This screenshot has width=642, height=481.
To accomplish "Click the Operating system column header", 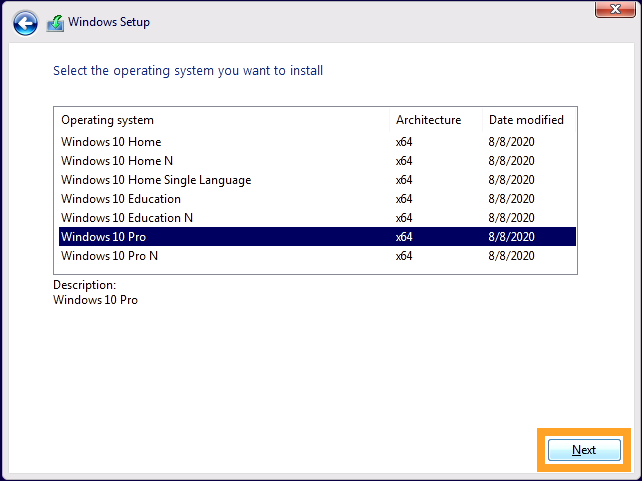I will click(x=108, y=120).
